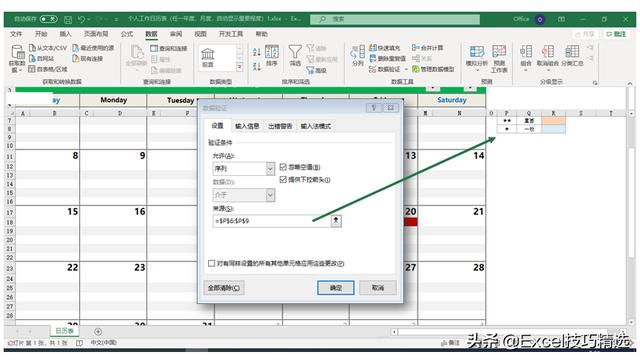Toggle the Filter (筛选) funnel
This screenshot has width=640, height=360.
[x=295, y=56]
